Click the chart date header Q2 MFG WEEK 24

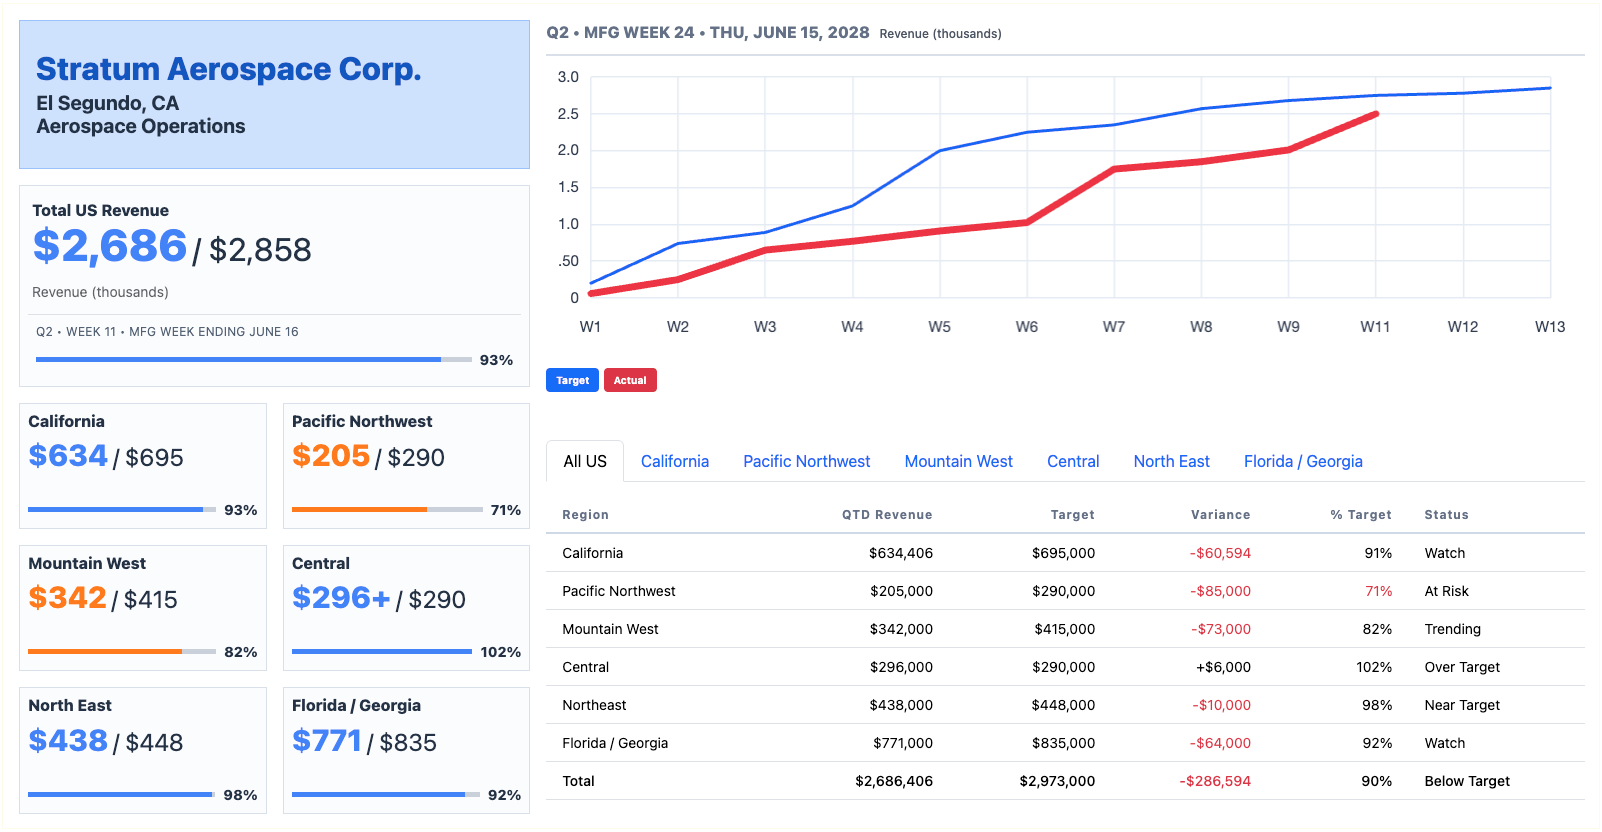coord(708,32)
